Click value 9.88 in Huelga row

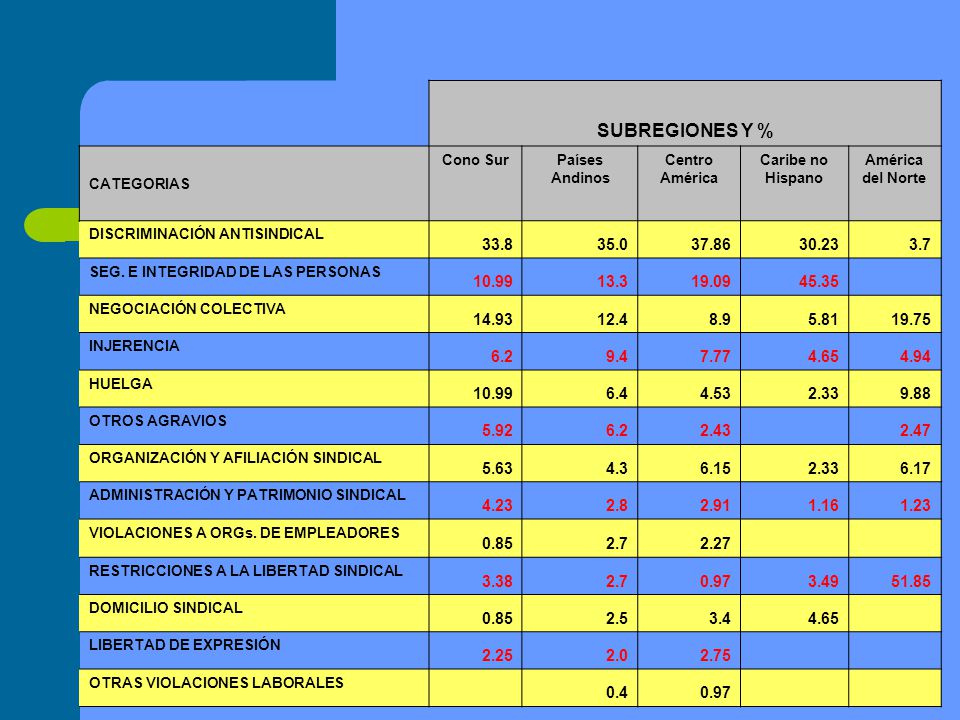[915, 394]
